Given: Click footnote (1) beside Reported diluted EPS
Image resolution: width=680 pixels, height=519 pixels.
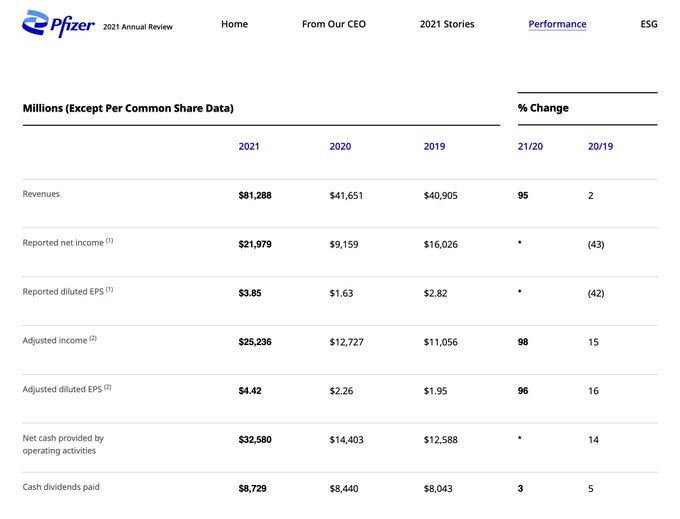Looking at the screenshot, I should point(108,290).
